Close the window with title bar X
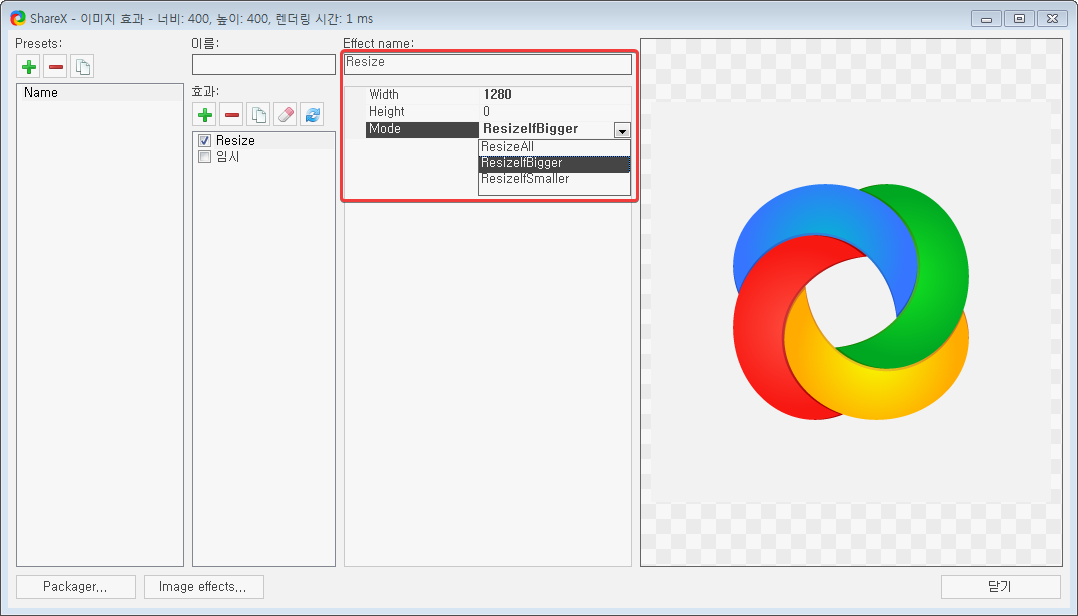 (x=1053, y=19)
